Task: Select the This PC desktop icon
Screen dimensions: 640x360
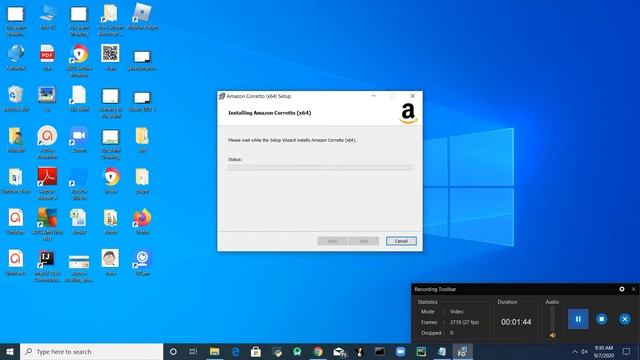Action: [x=48, y=17]
